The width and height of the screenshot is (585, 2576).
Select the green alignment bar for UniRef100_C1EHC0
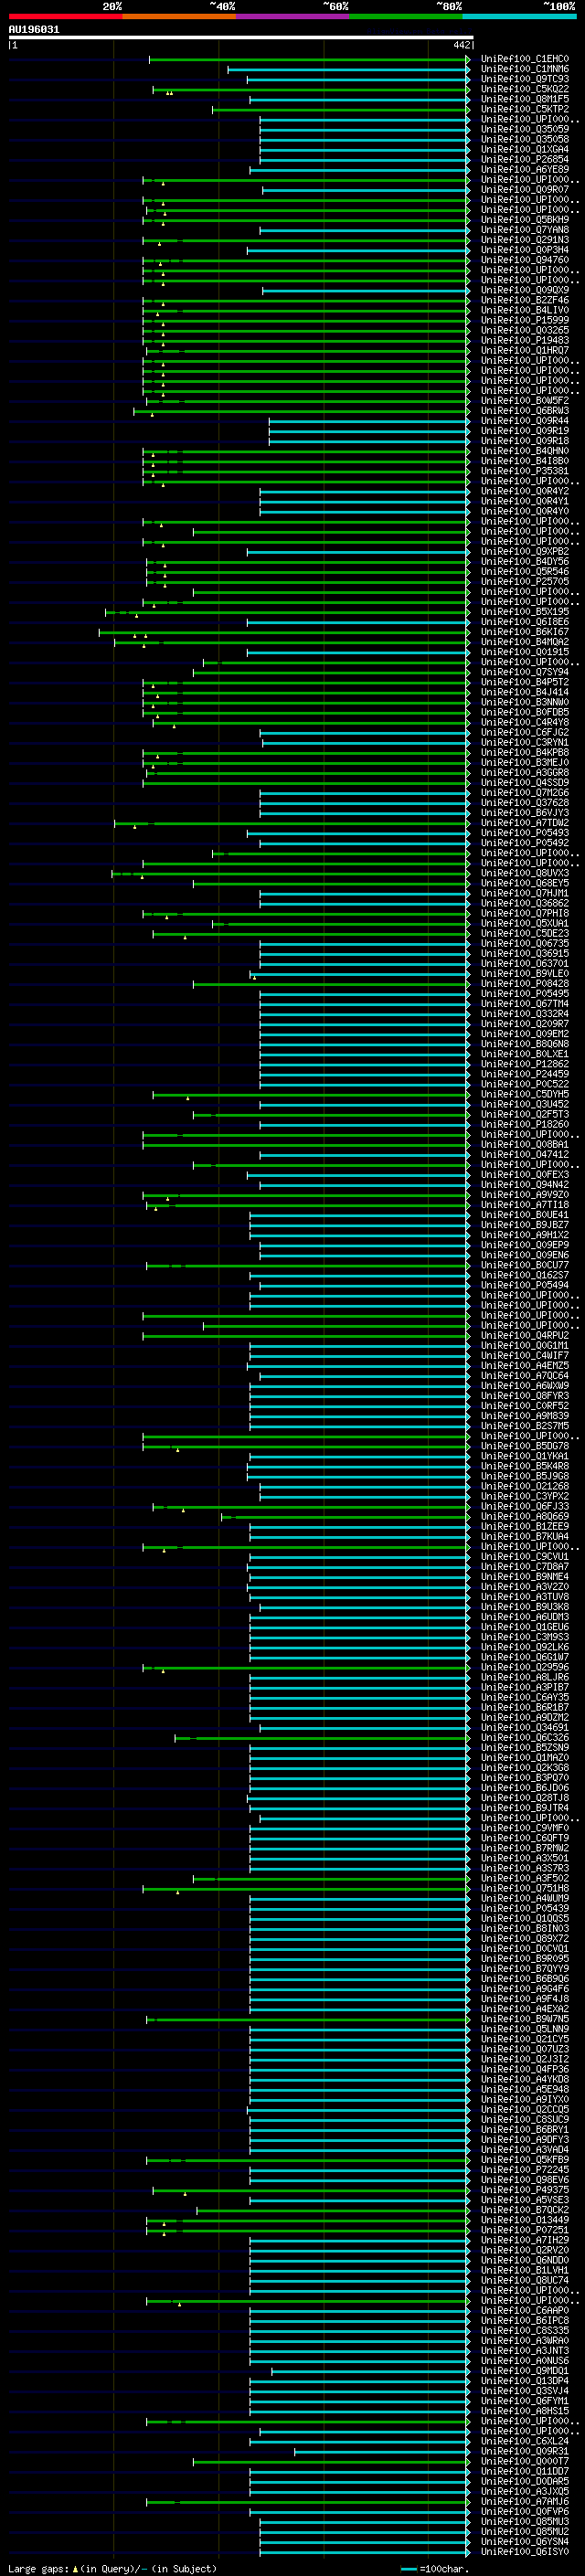coord(309,60)
